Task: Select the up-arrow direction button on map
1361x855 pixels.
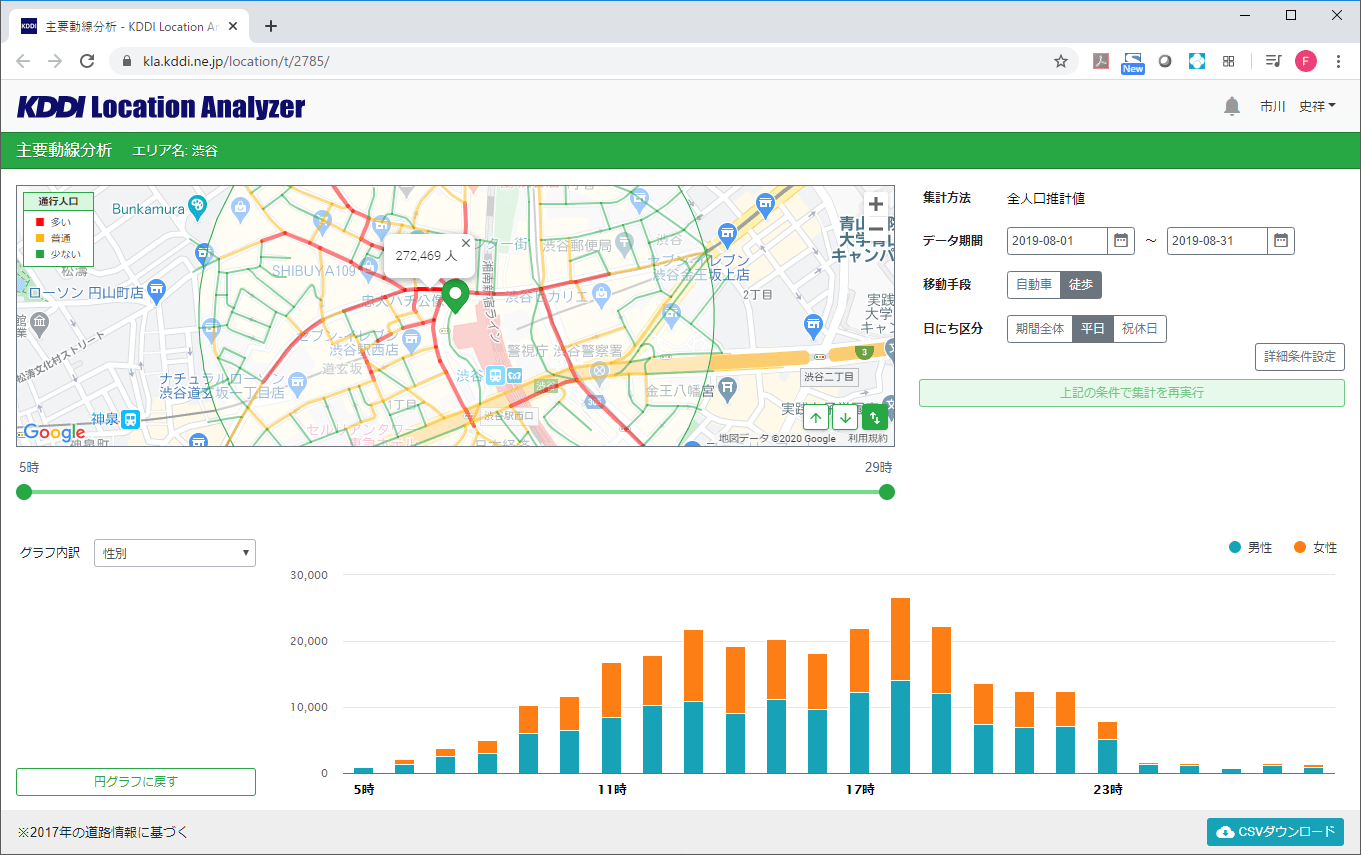Action: click(x=816, y=418)
